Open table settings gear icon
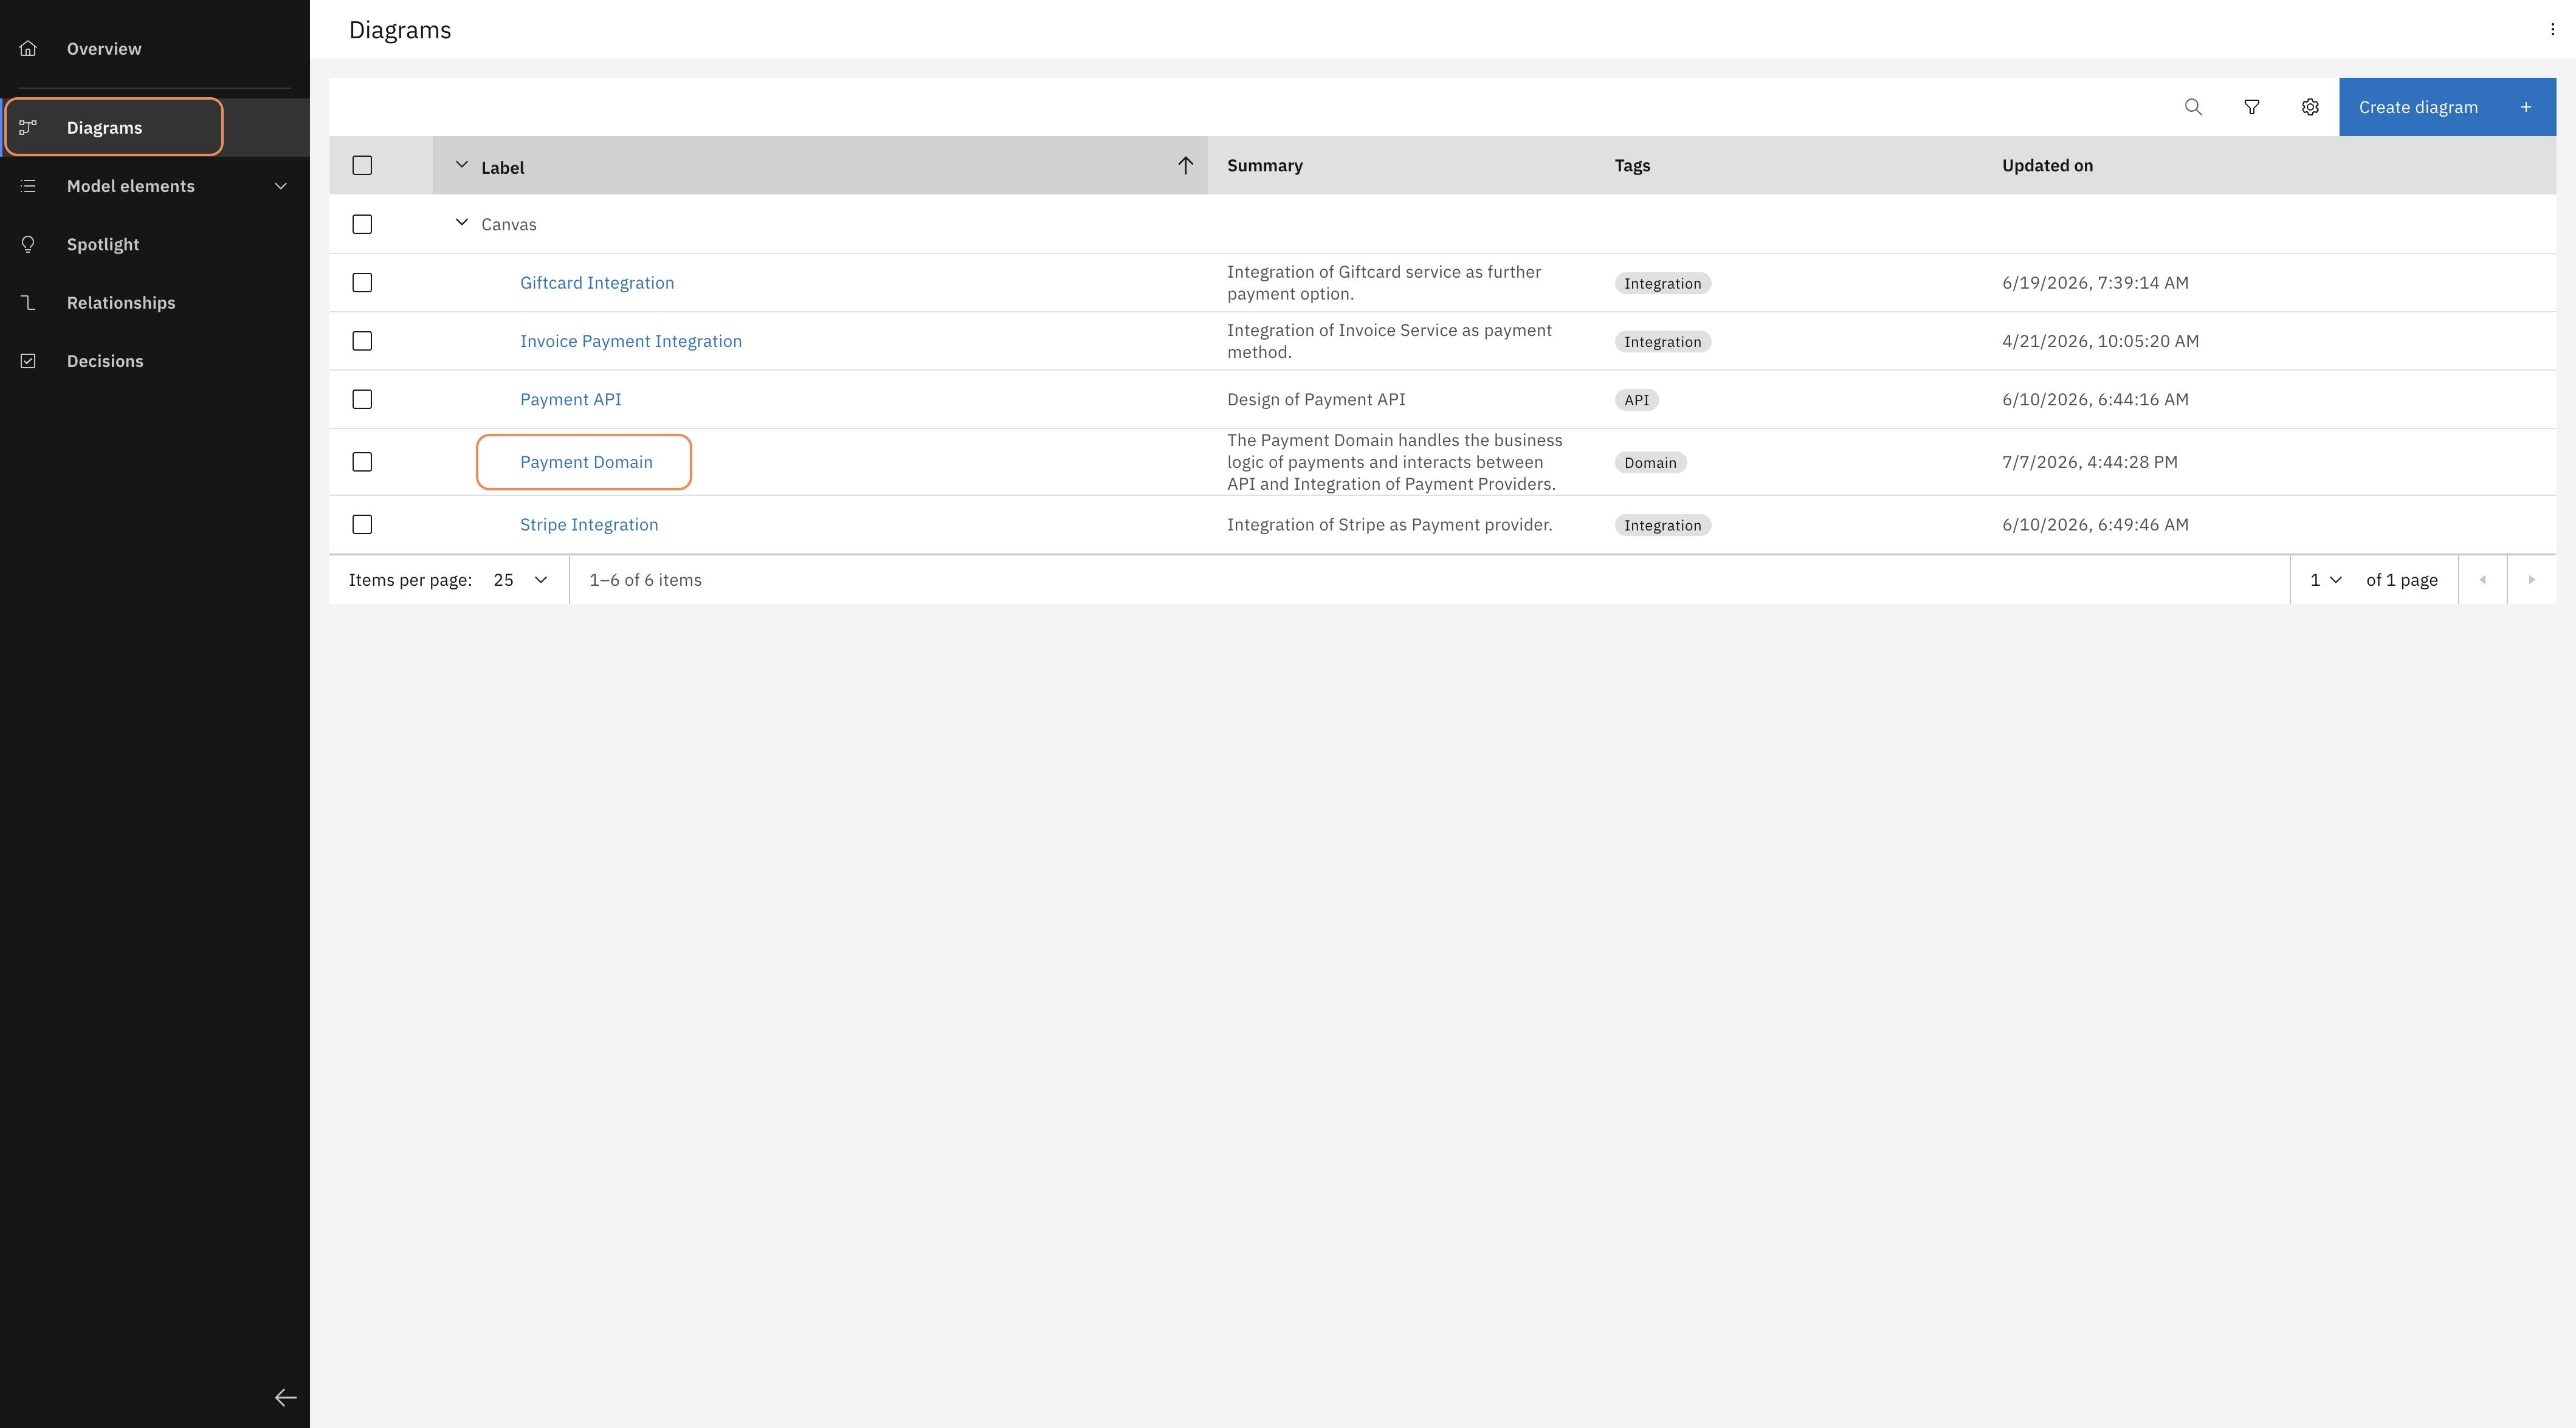 (2310, 107)
